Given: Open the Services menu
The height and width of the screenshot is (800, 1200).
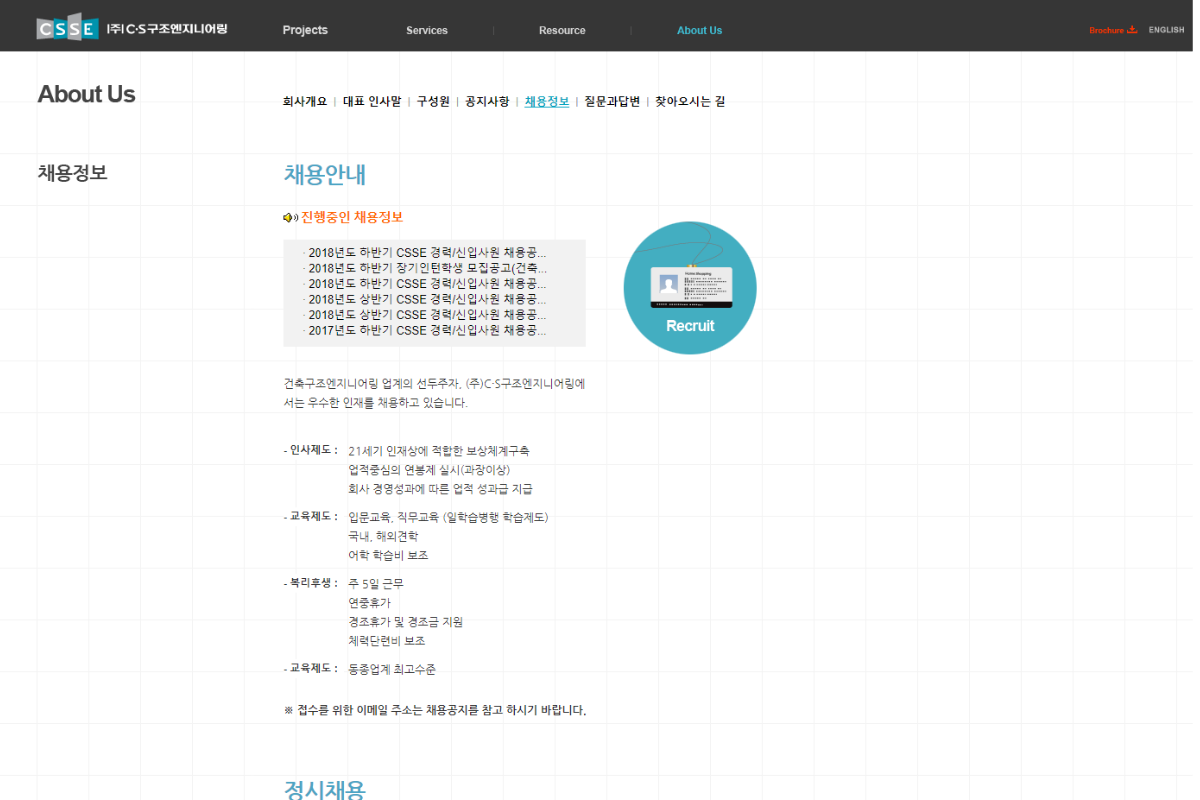Looking at the screenshot, I should click(427, 30).
